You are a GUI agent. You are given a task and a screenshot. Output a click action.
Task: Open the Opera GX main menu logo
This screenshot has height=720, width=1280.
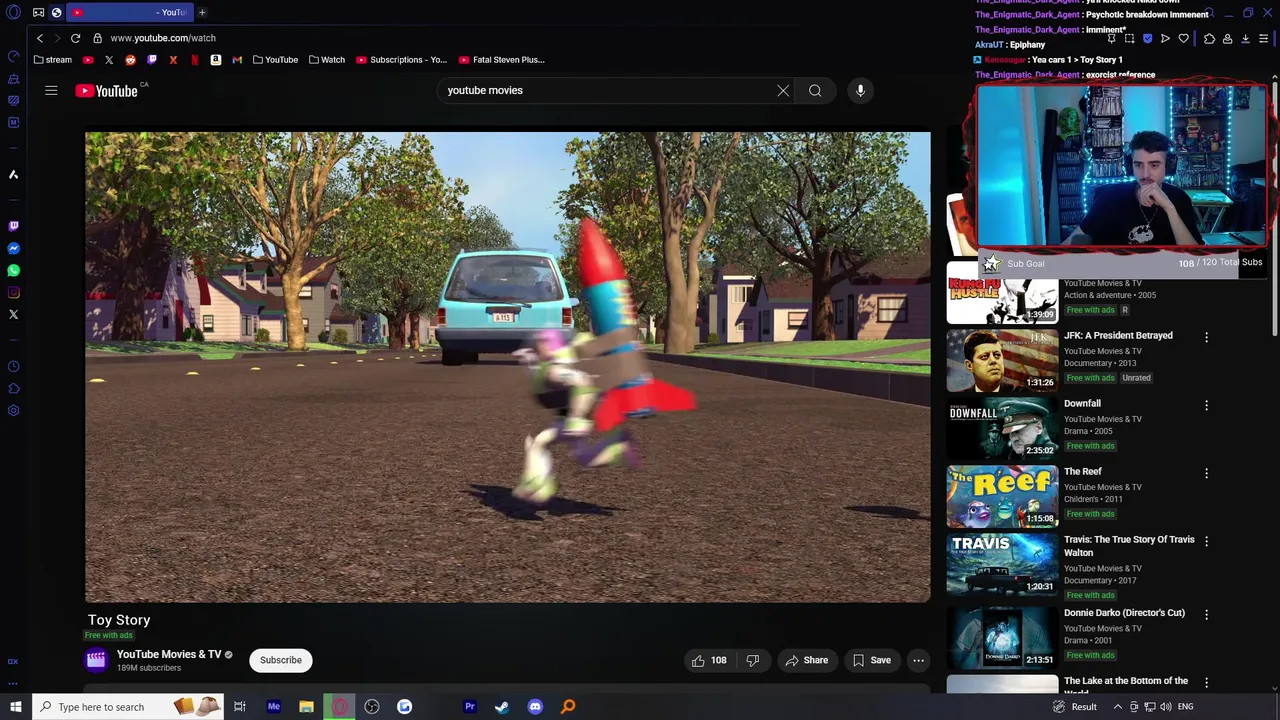click(14, 12)
